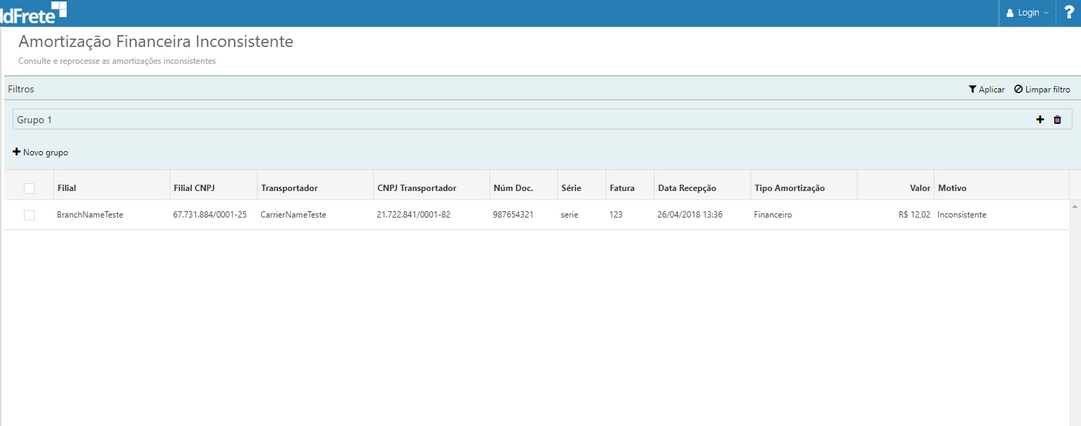The height and width of the screenshot is (426, 1081).
Task: Sort by the Data Recepção column
Action: [689, 188]
